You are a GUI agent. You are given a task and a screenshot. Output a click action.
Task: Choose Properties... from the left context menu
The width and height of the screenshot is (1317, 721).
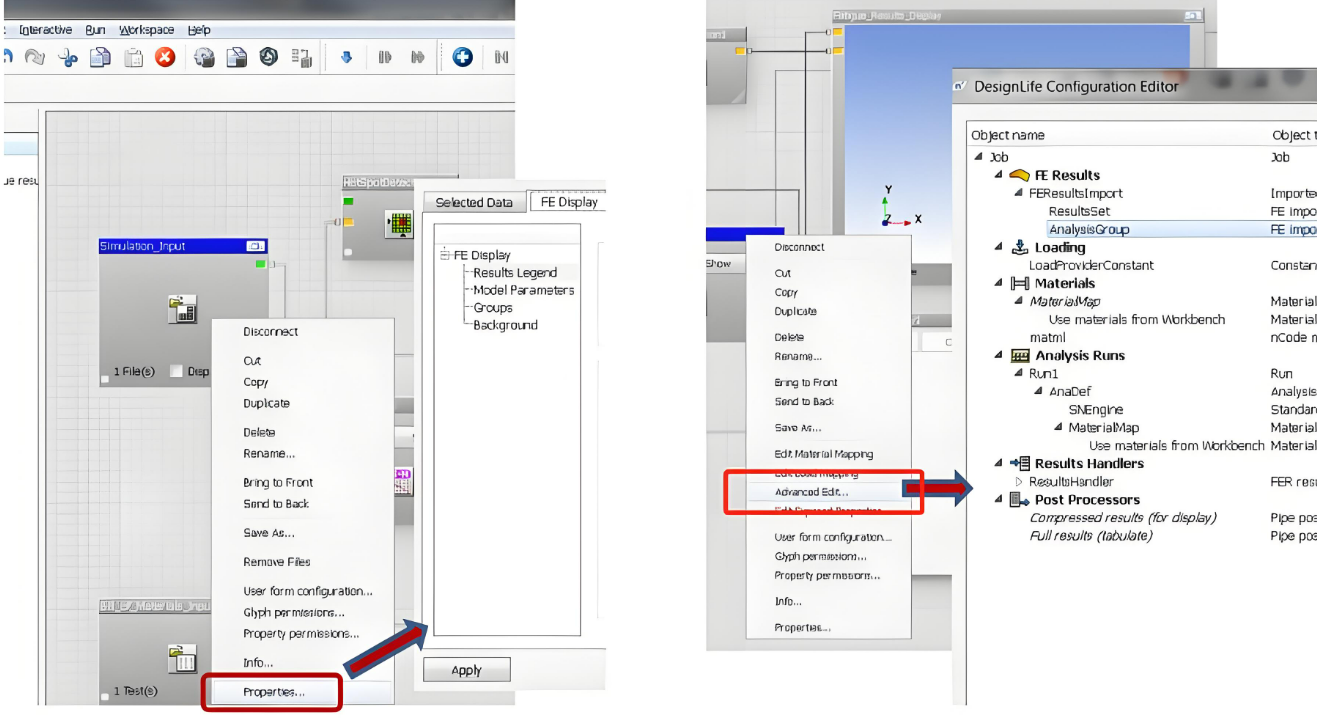(274, 692)
